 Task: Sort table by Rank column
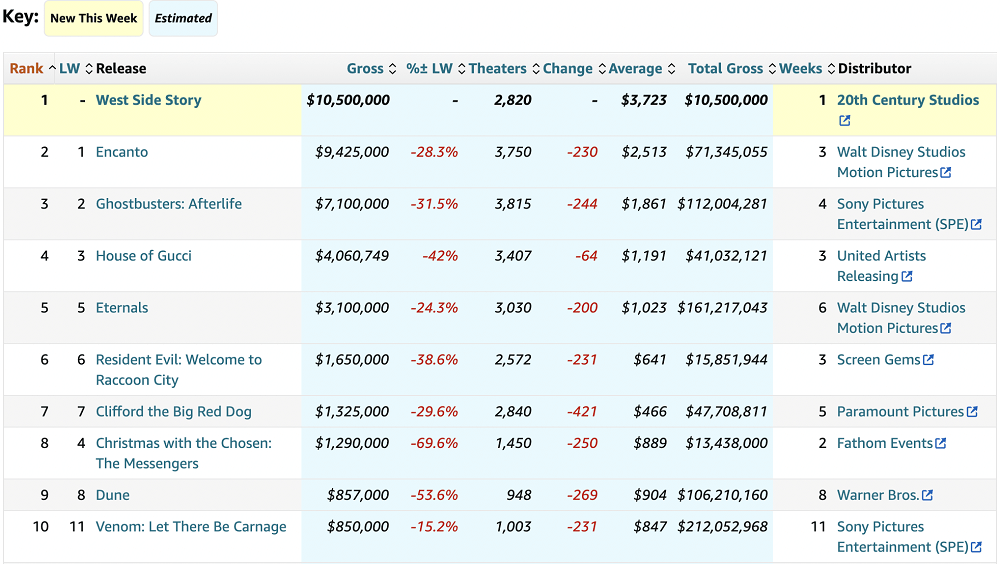(27, 69)
